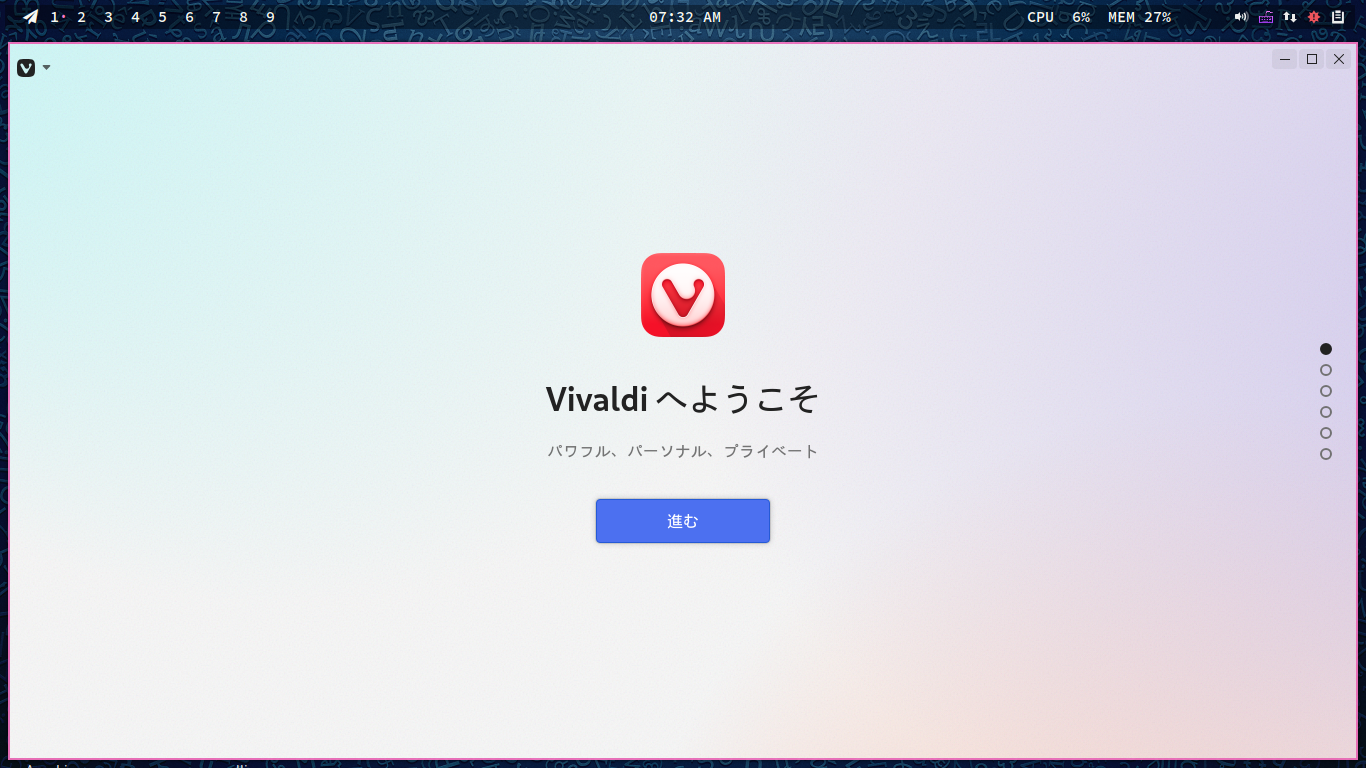
Task: Switch to workspace 5
Action: (x=163, y=17)
